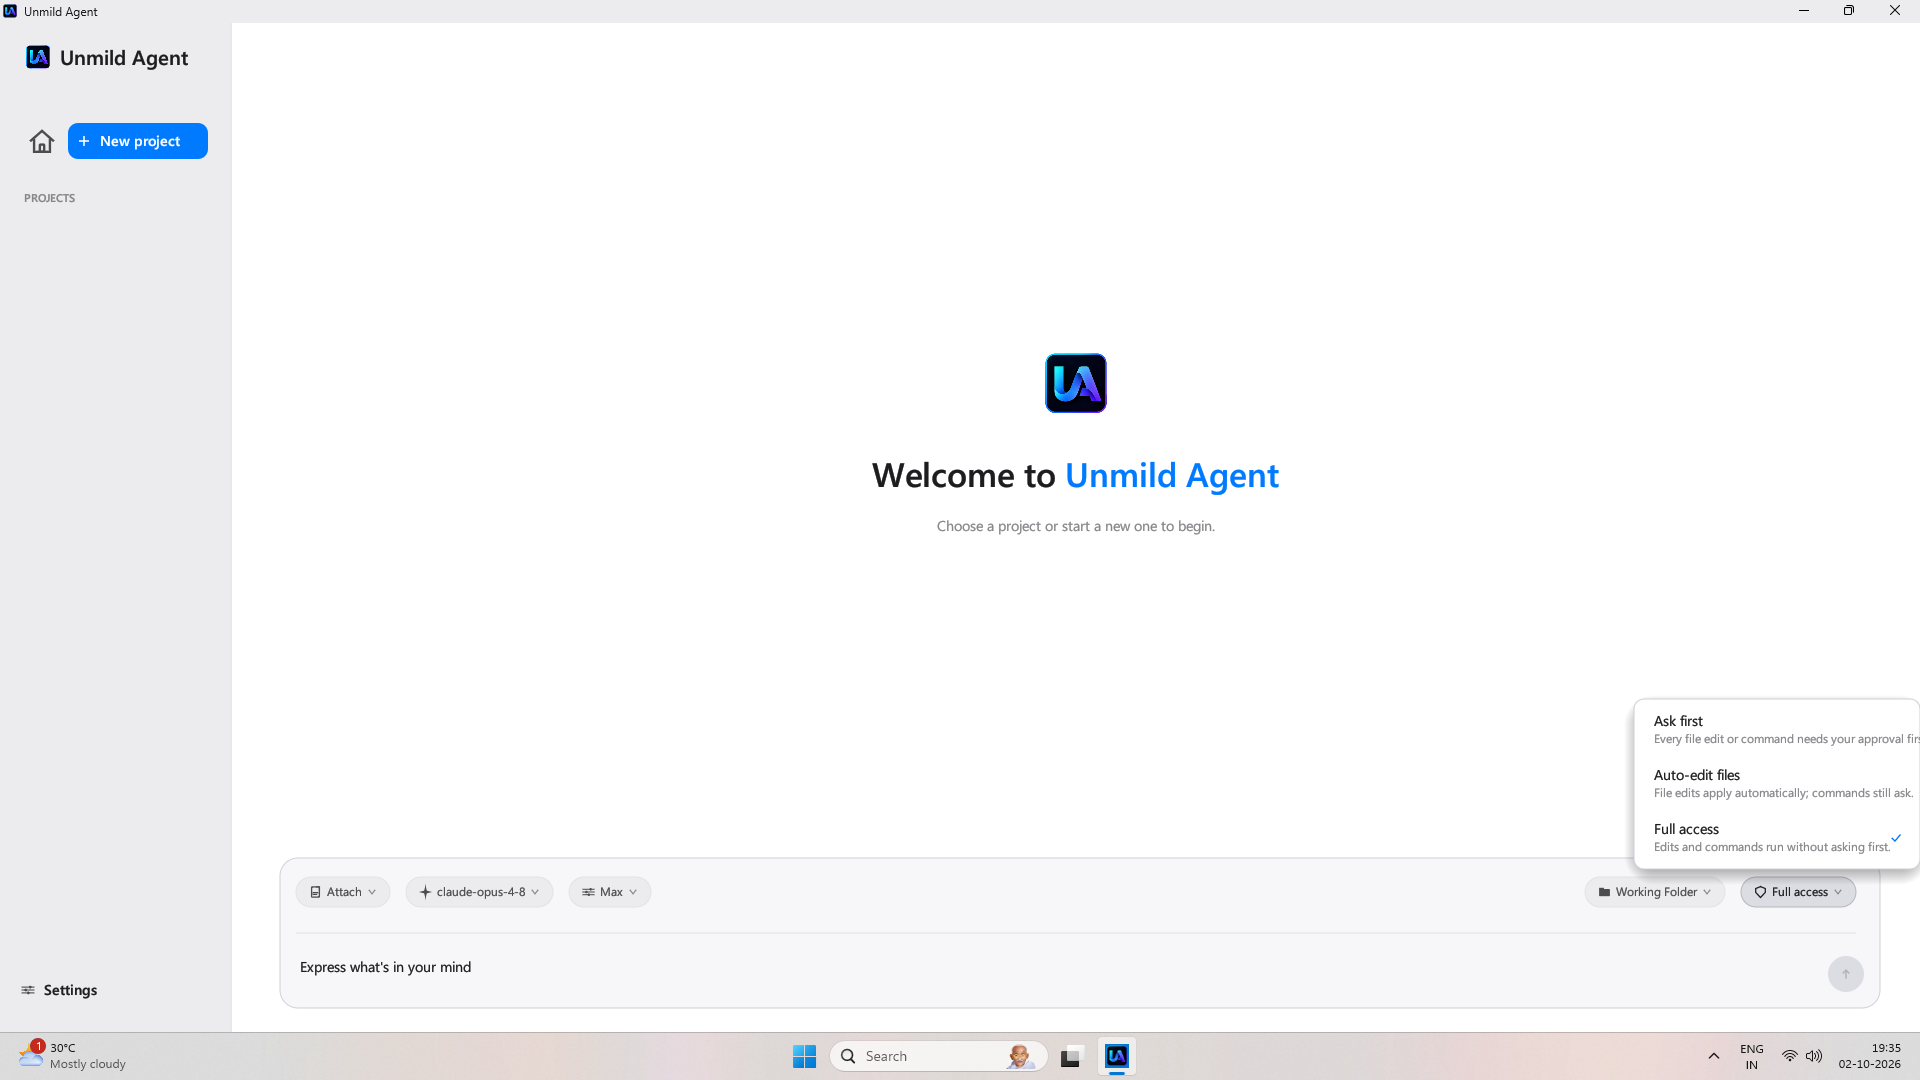1920x1080 pixels.
Task: Open the weather widget showing 30°C
Action: [72, 1056]
